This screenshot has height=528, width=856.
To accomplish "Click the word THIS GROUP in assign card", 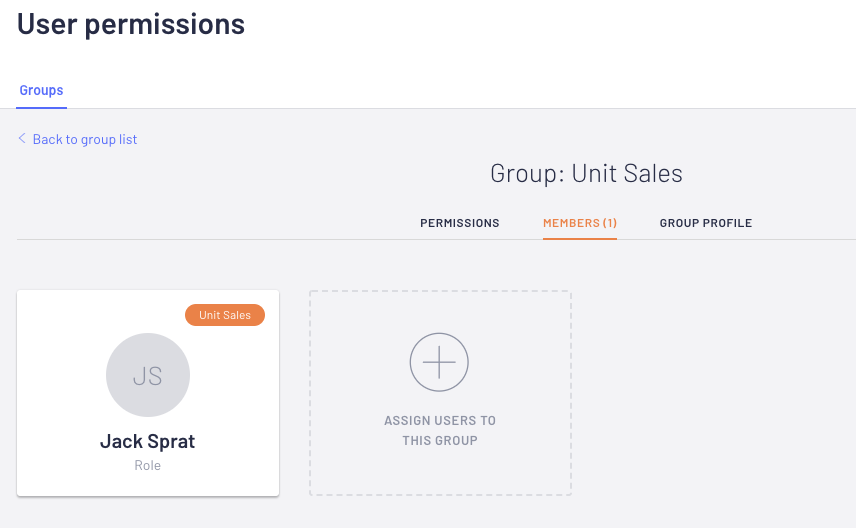I will coord(440,441).
